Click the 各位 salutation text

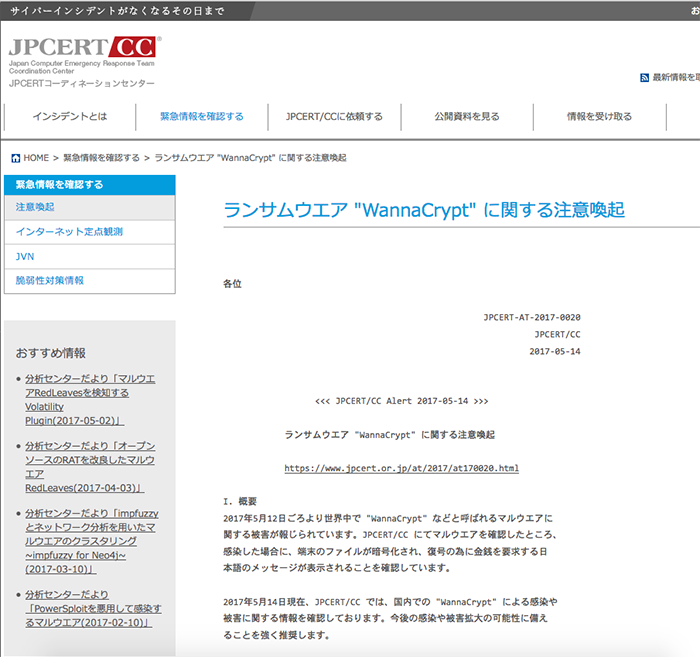232,284
